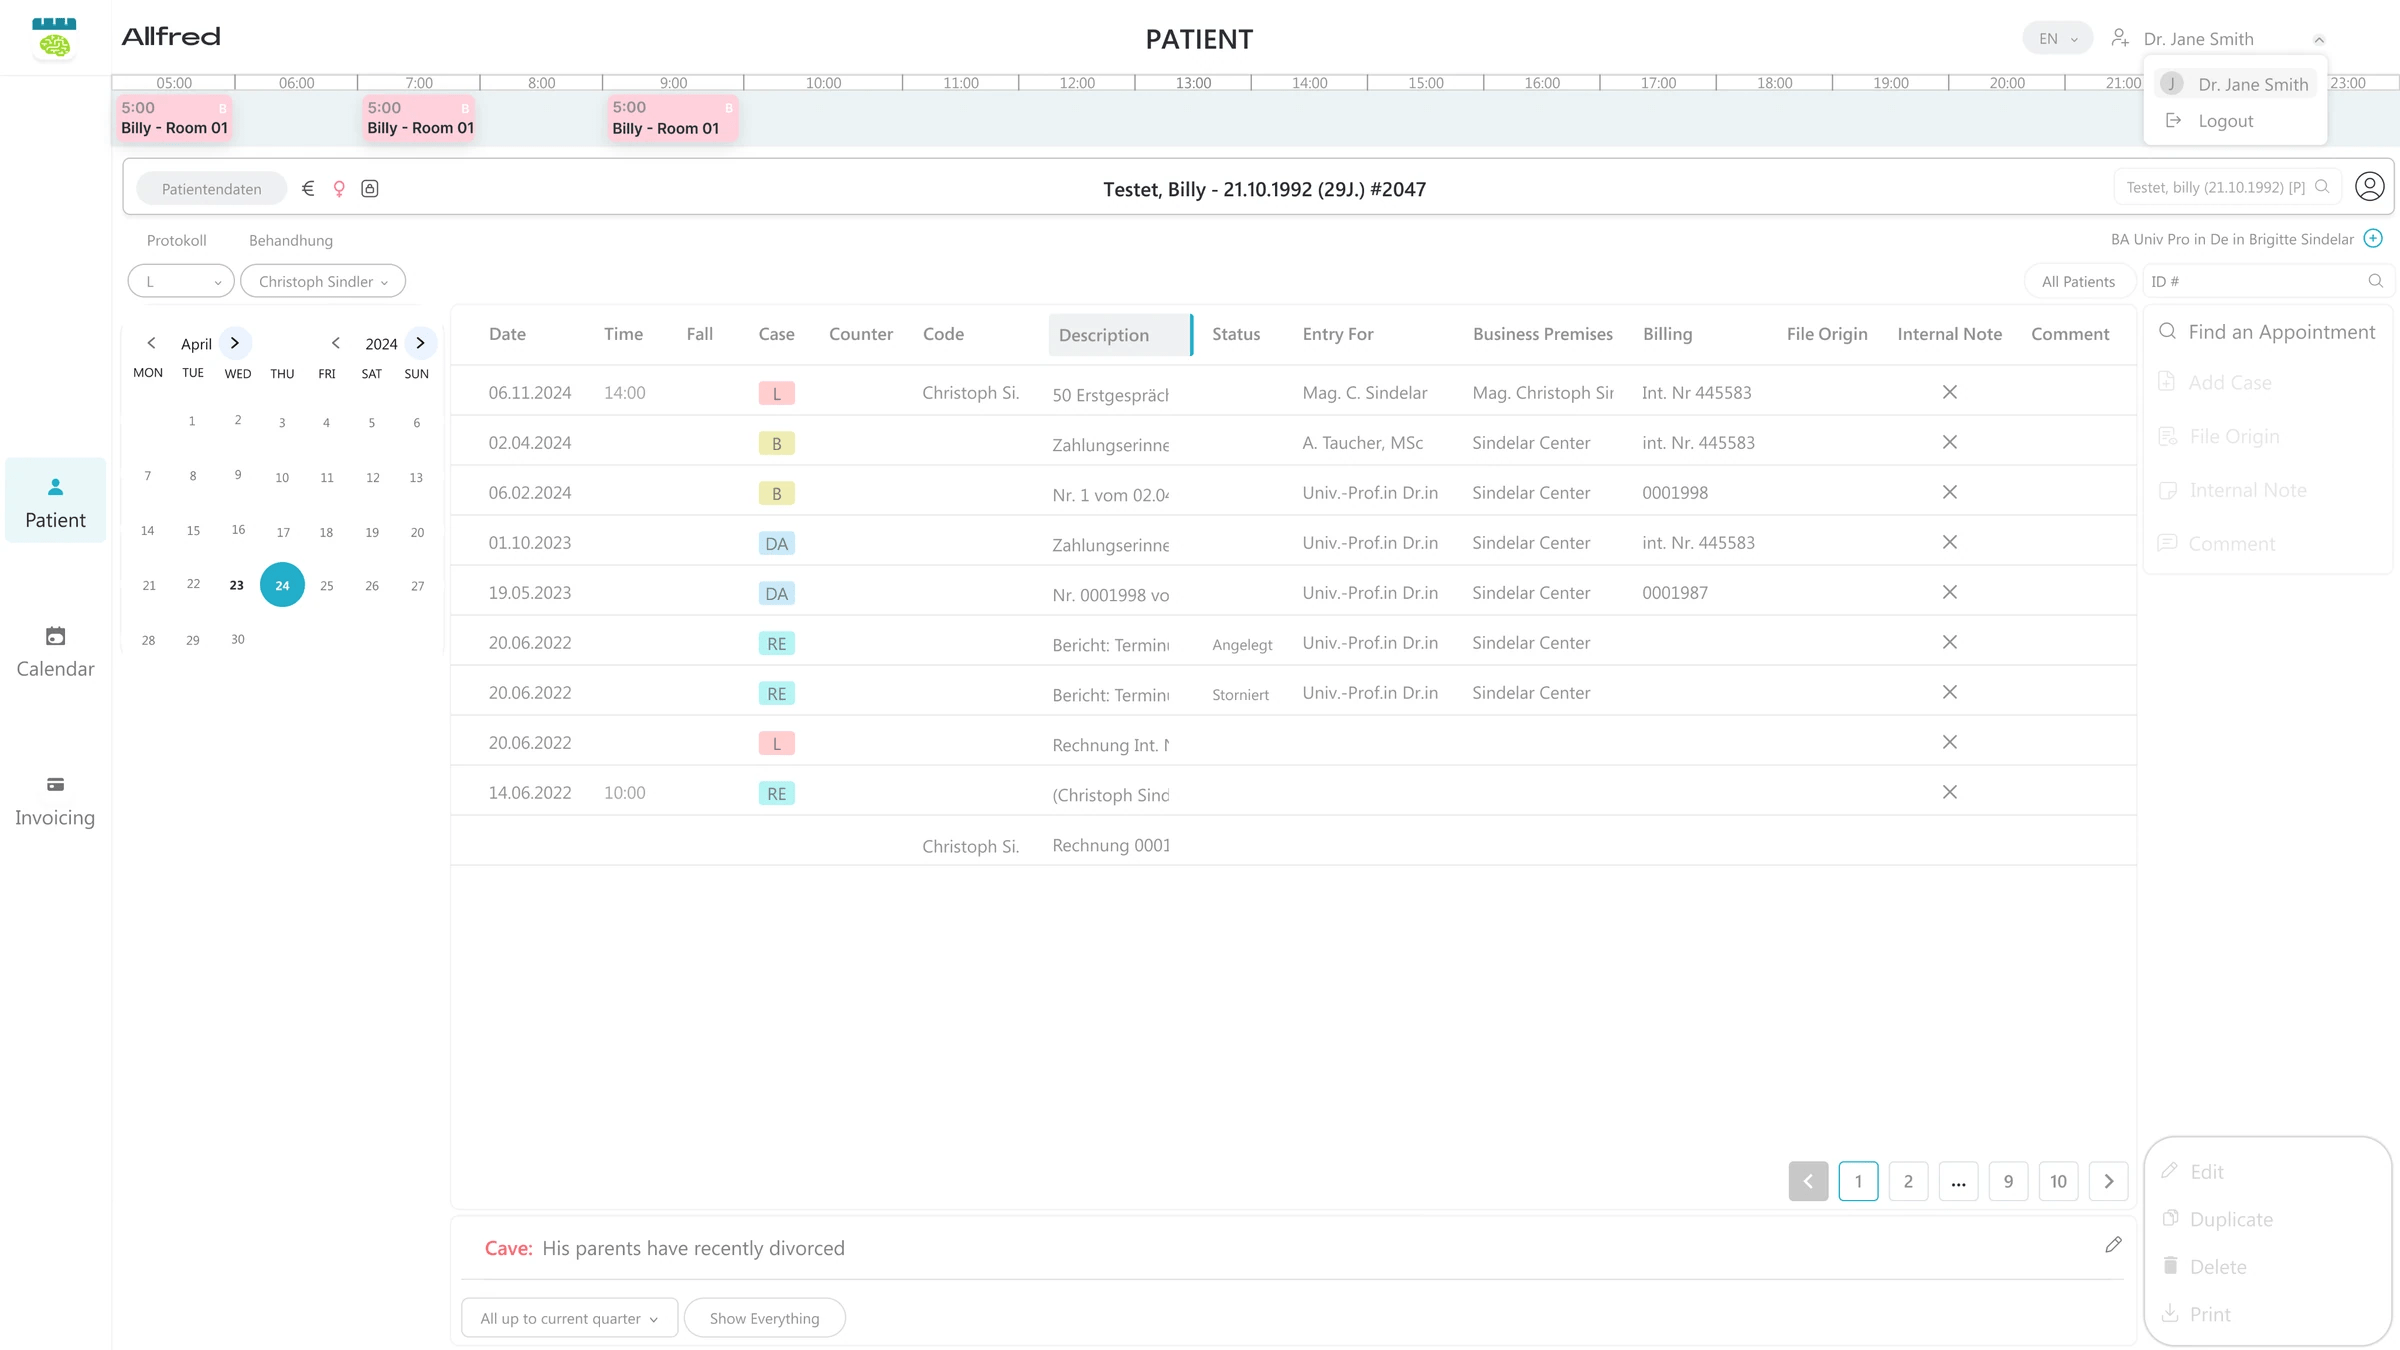This screenshot has width=2400, height=1350.
Task: Go to previous year before 2024
Action: (x=336, y=343)
